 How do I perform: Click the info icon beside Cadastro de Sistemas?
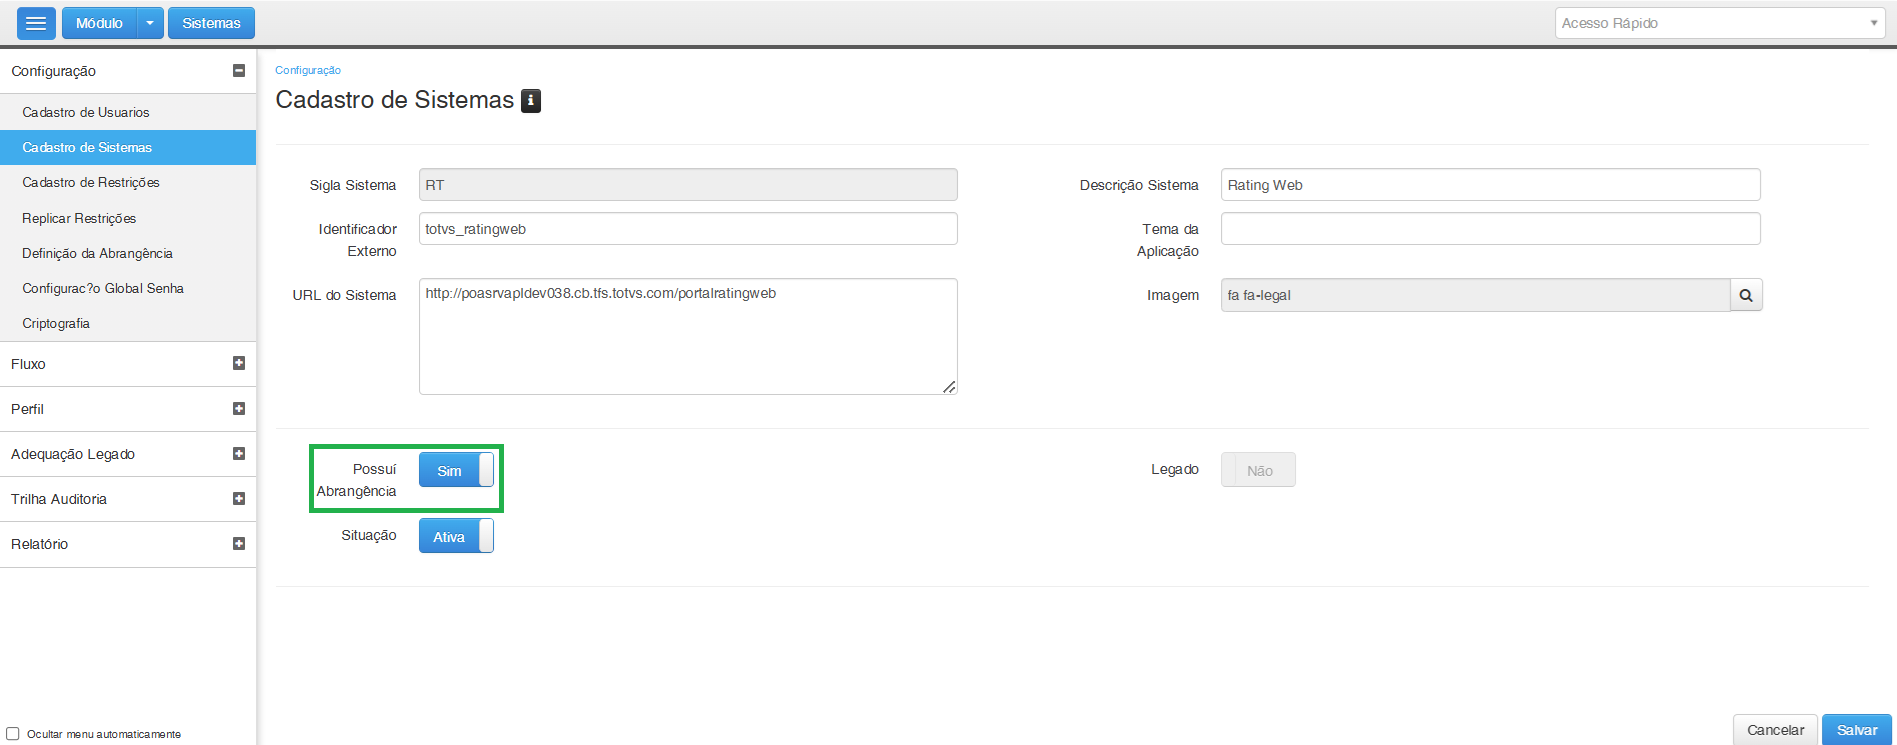pyautogui.click(x=531, y=100)
